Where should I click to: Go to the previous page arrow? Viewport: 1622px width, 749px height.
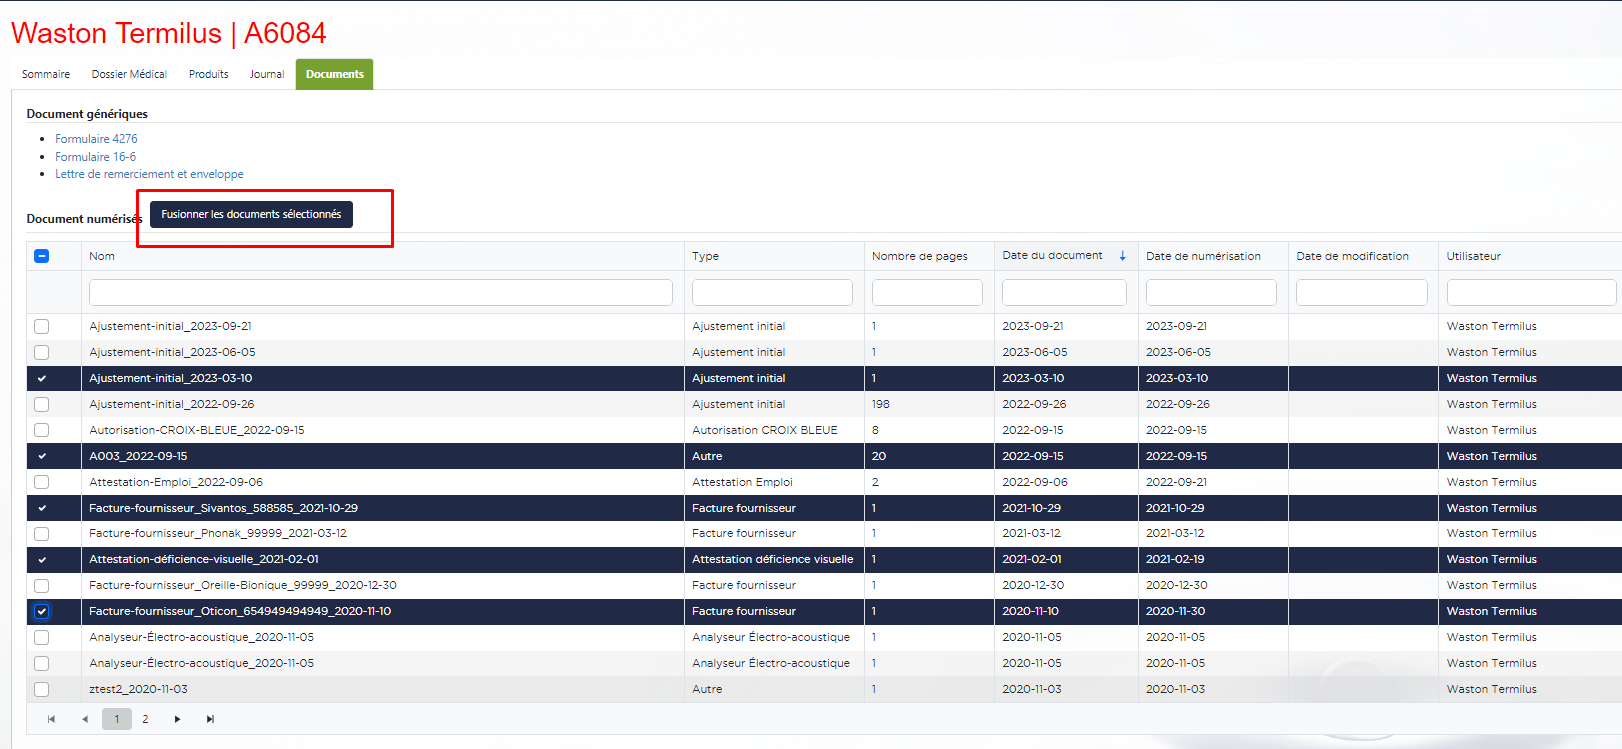pos(85,719)
